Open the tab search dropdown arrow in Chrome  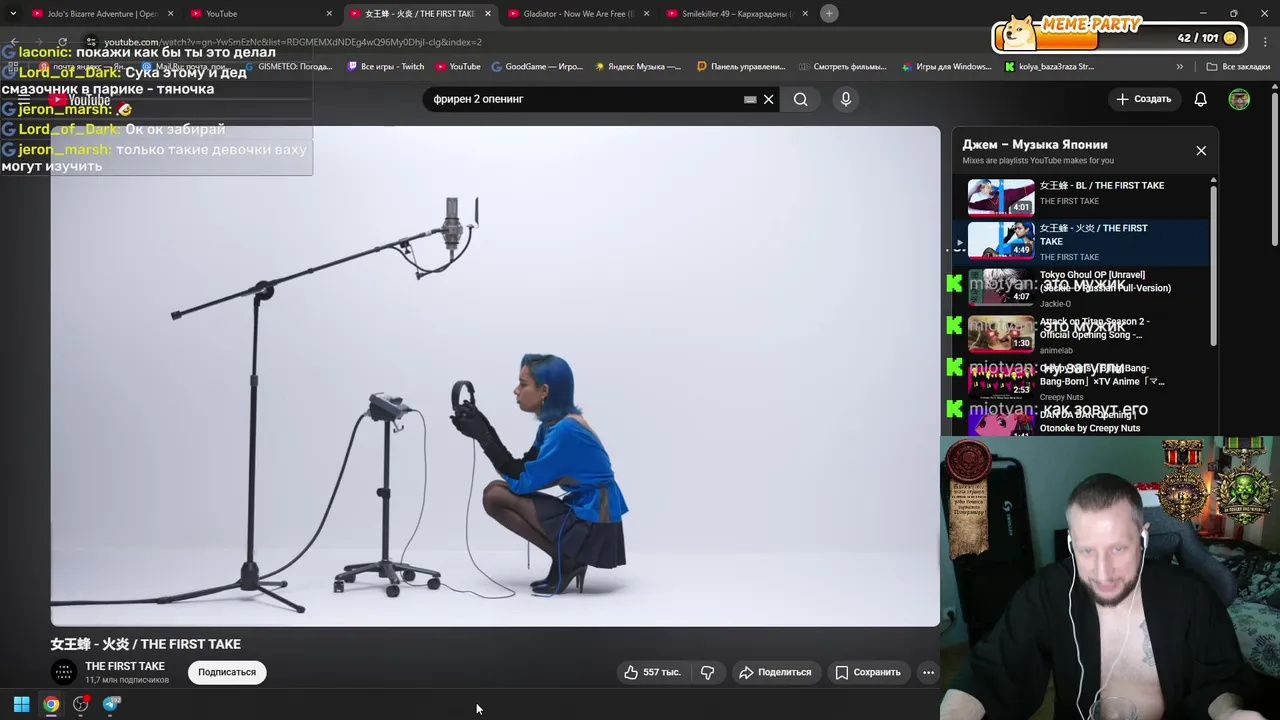13,13
